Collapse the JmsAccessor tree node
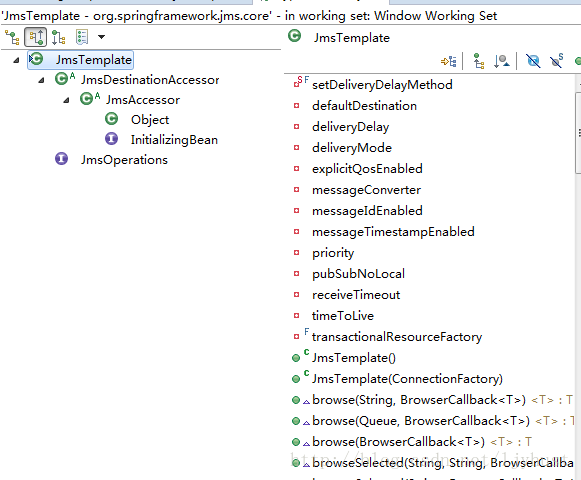The height and width of the screenshot is (480, 581). click(x=66, y=100)
